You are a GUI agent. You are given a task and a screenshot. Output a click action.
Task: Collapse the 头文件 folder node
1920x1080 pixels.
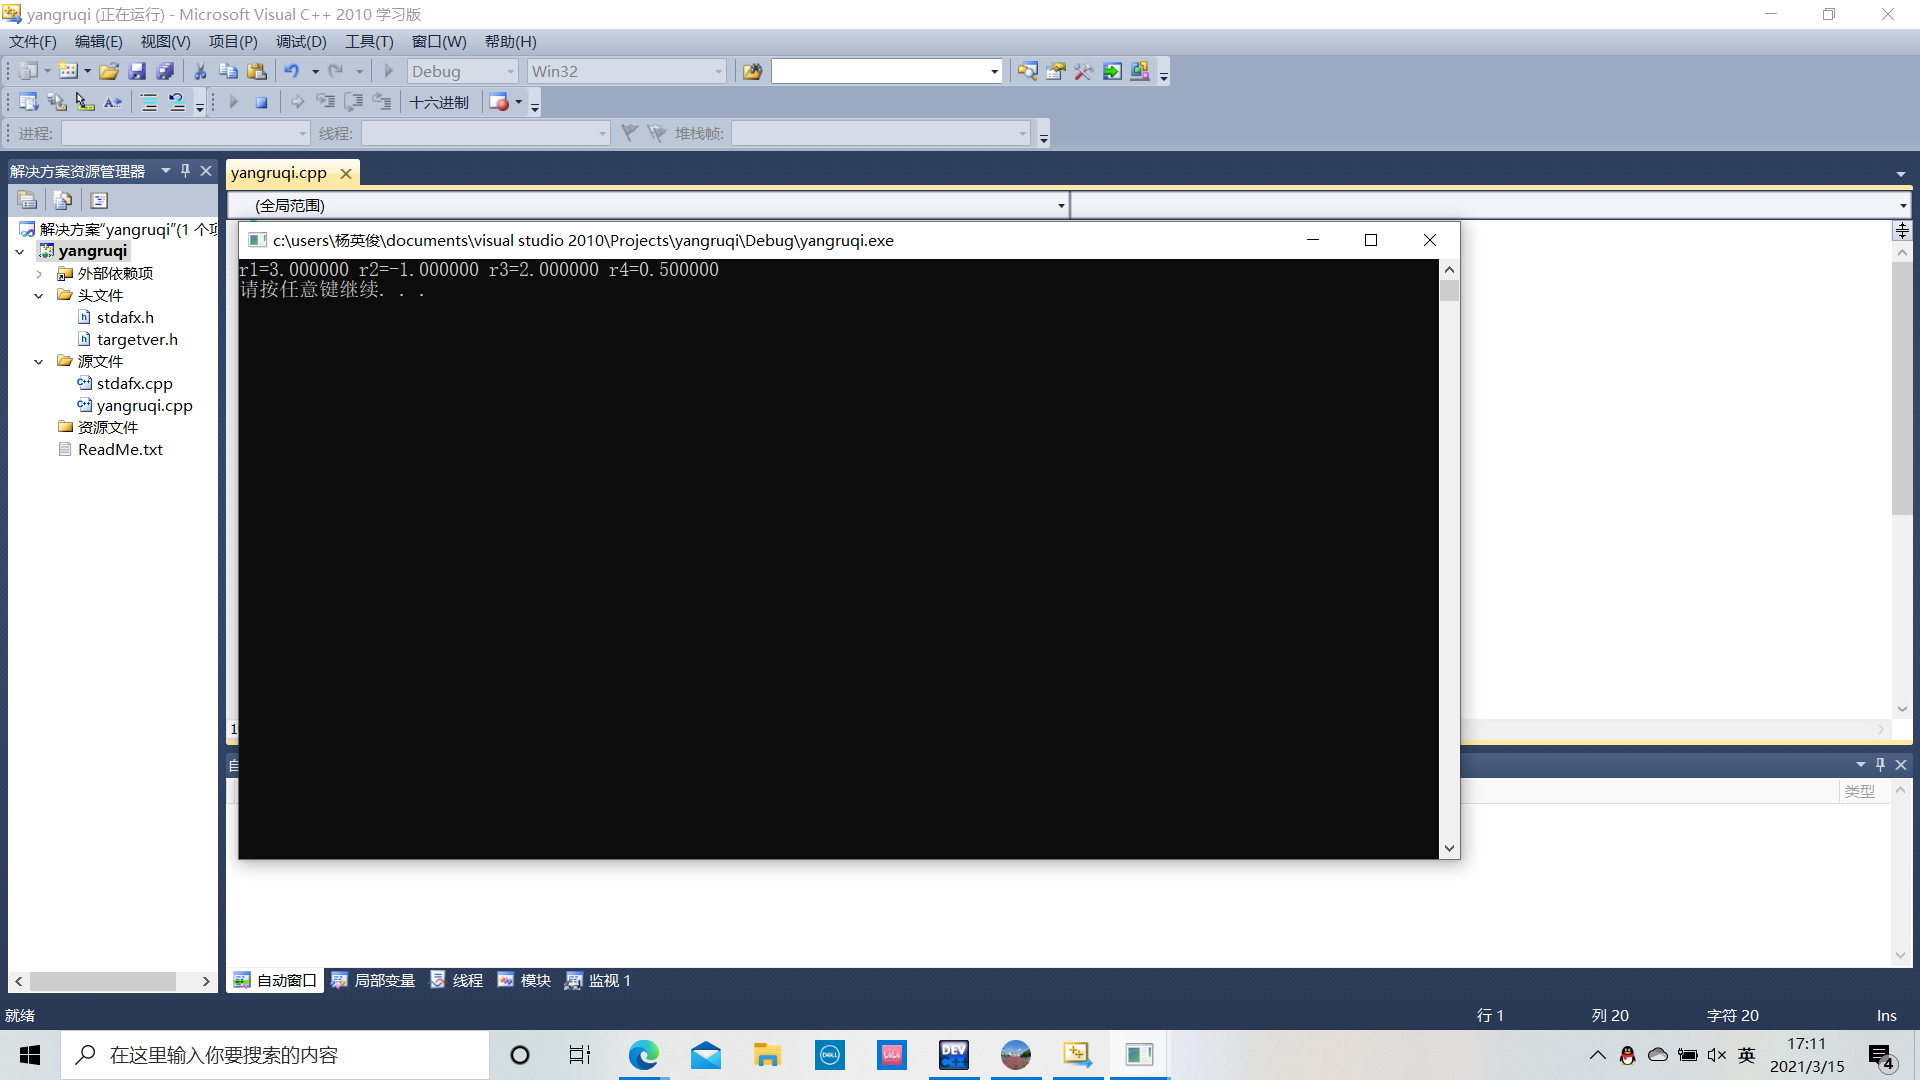[39, 295]
